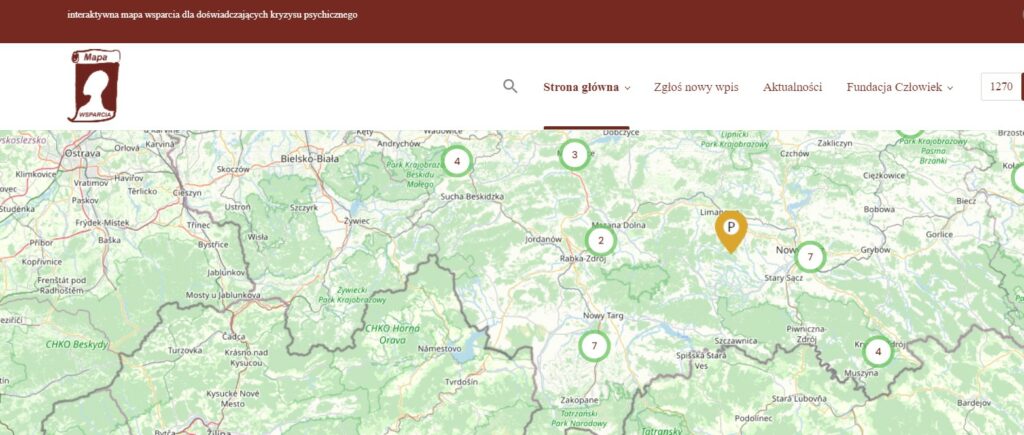The image size is (1024, 435).
Task: Open the Aktualności page
Action: tap(792, 87)
